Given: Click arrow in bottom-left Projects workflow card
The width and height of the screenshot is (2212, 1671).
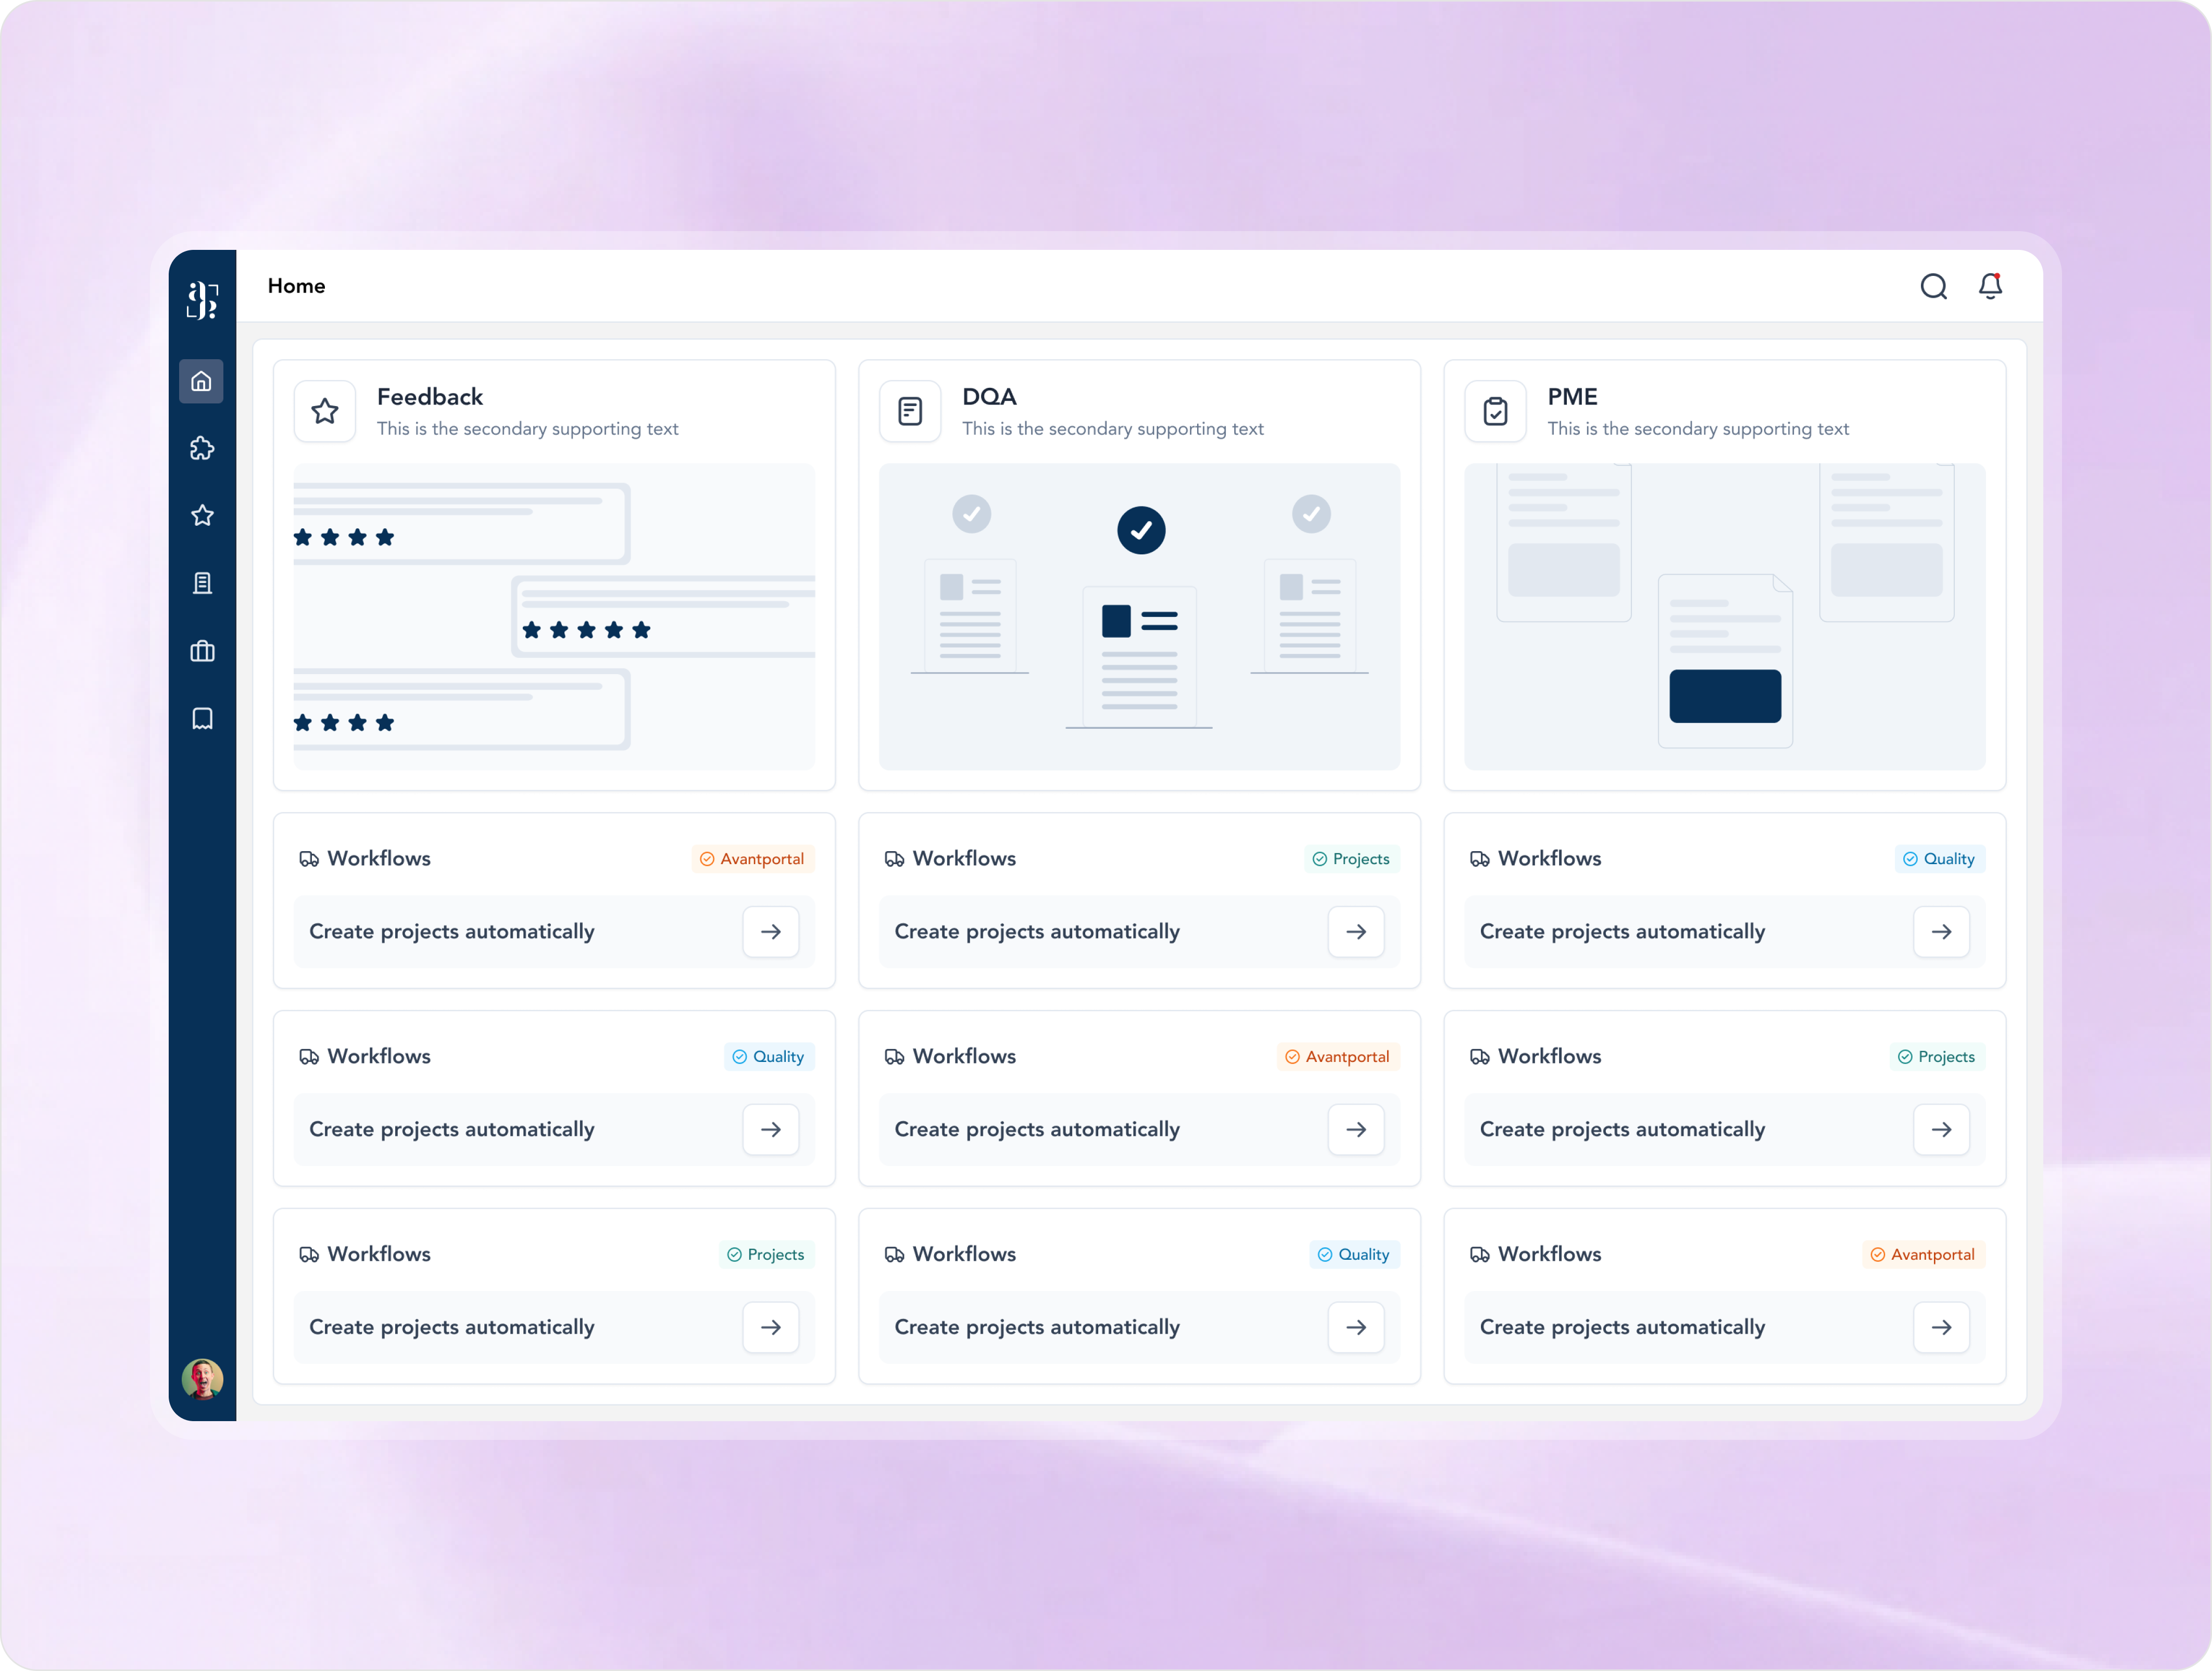Looking at the screenshot, I should point(770,1327).
